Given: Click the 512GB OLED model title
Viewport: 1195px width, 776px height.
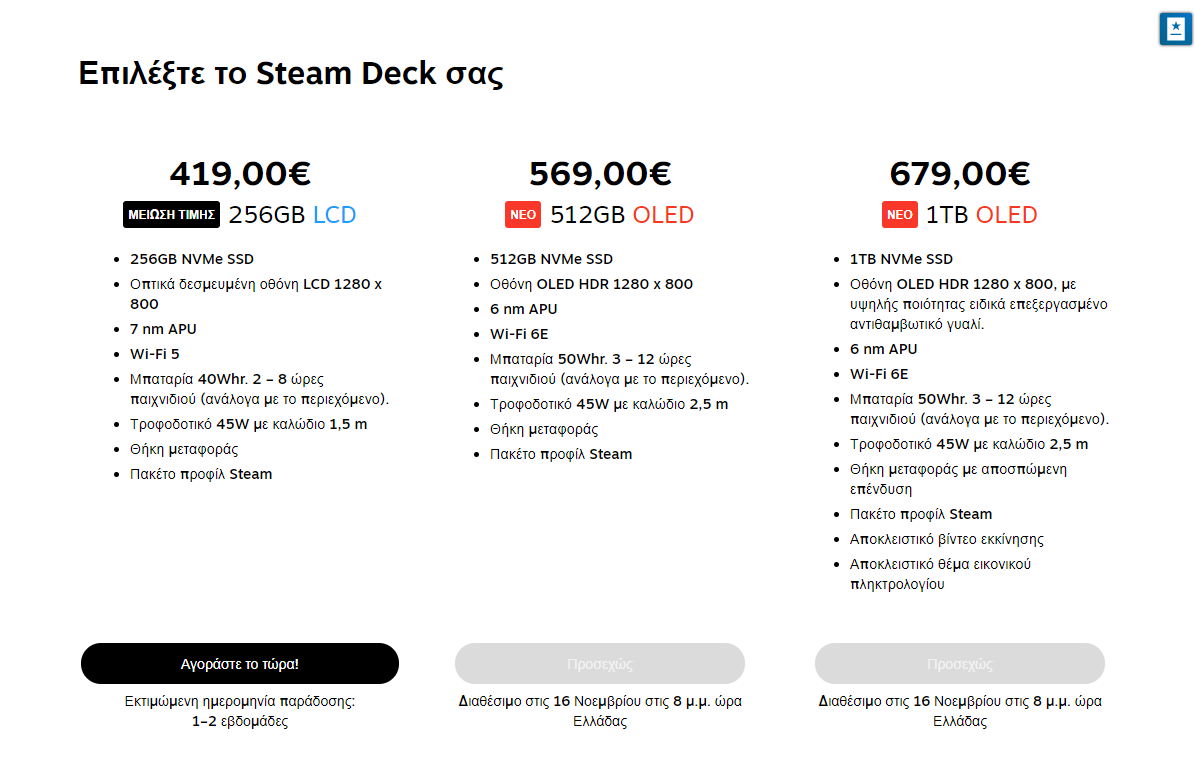Looking at the screenshot, I should click(x=622, y=215).
